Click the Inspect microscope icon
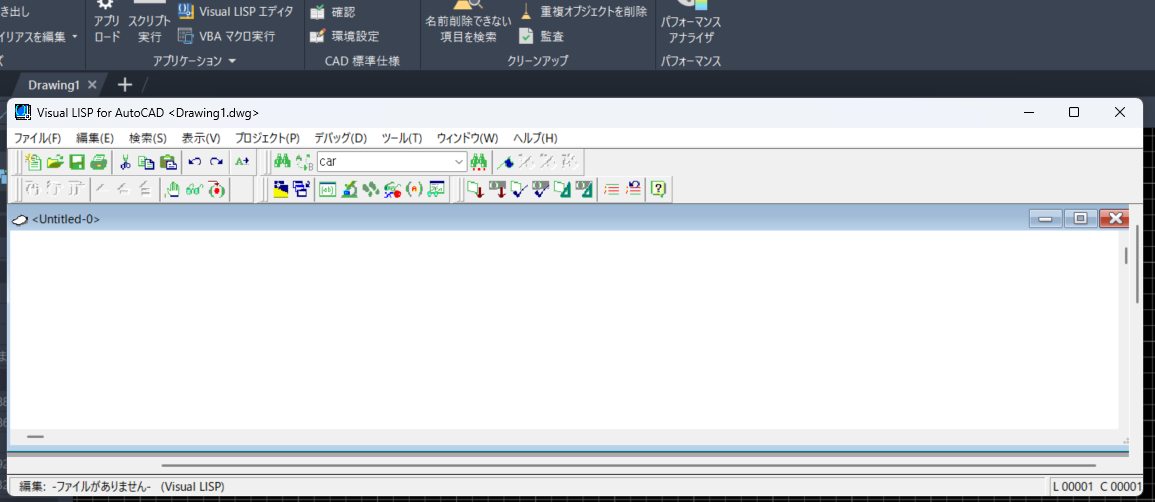The image size is (1155, 502). (x=349, y=189)
